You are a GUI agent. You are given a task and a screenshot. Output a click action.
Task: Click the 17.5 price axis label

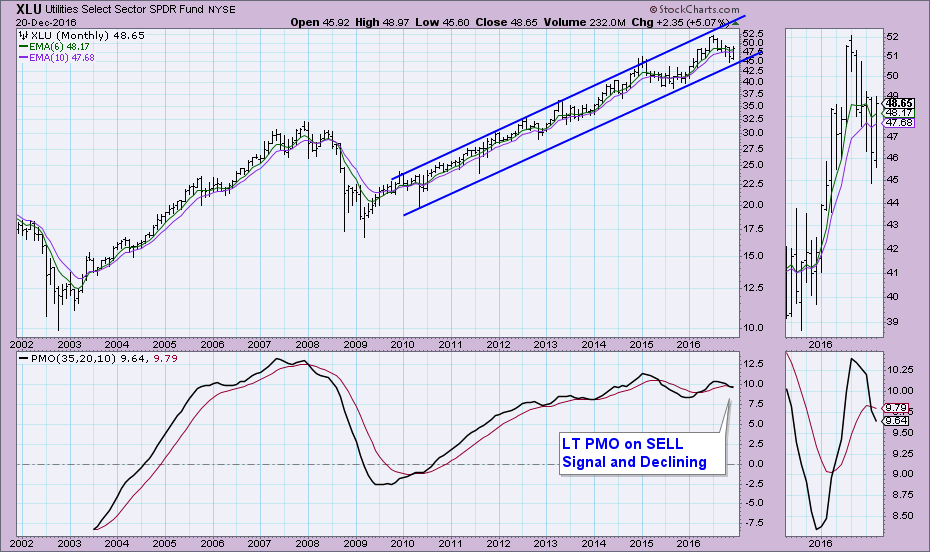(753, 228)
